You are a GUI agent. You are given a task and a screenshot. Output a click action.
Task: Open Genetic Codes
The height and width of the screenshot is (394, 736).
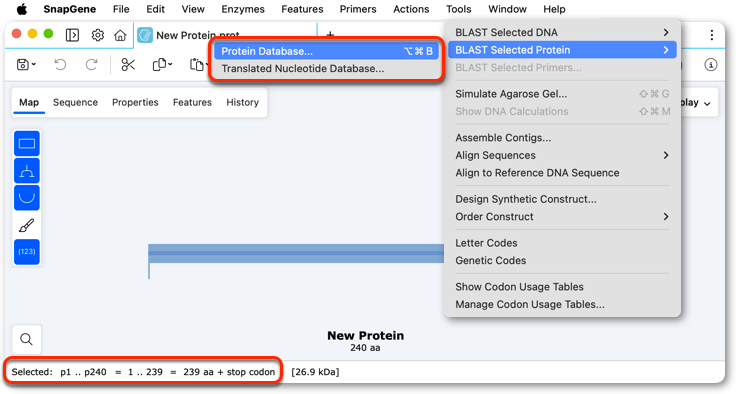point(562,260)
